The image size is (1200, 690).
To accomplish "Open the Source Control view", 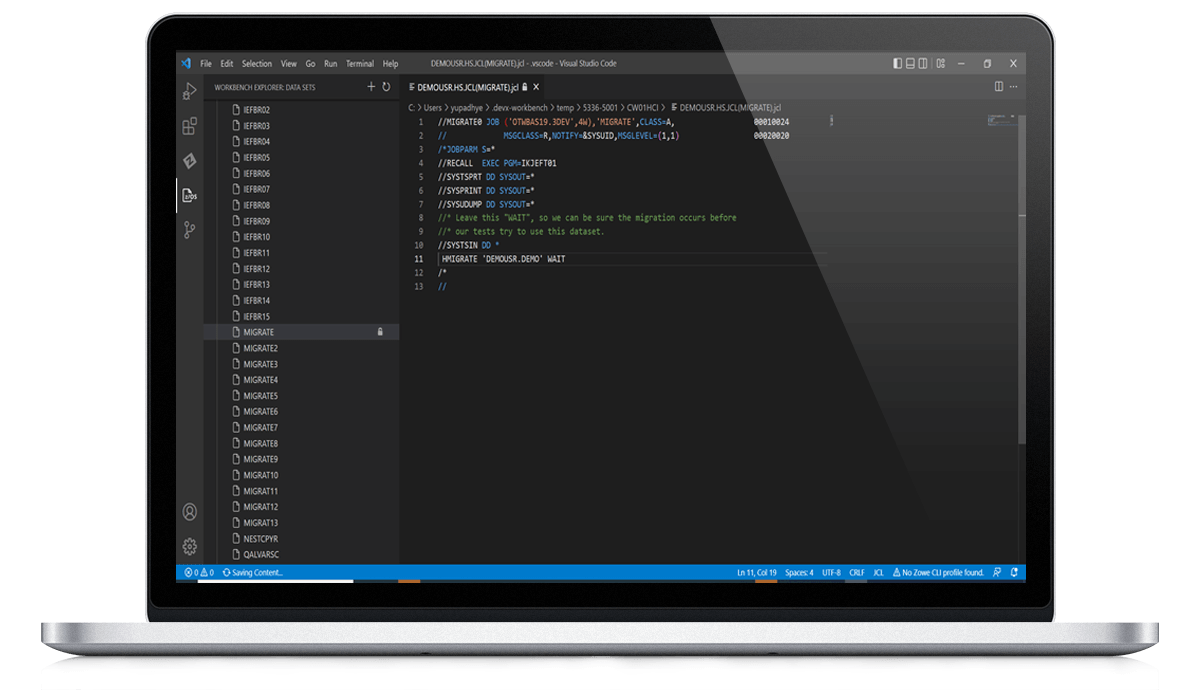I will (189, 230).
